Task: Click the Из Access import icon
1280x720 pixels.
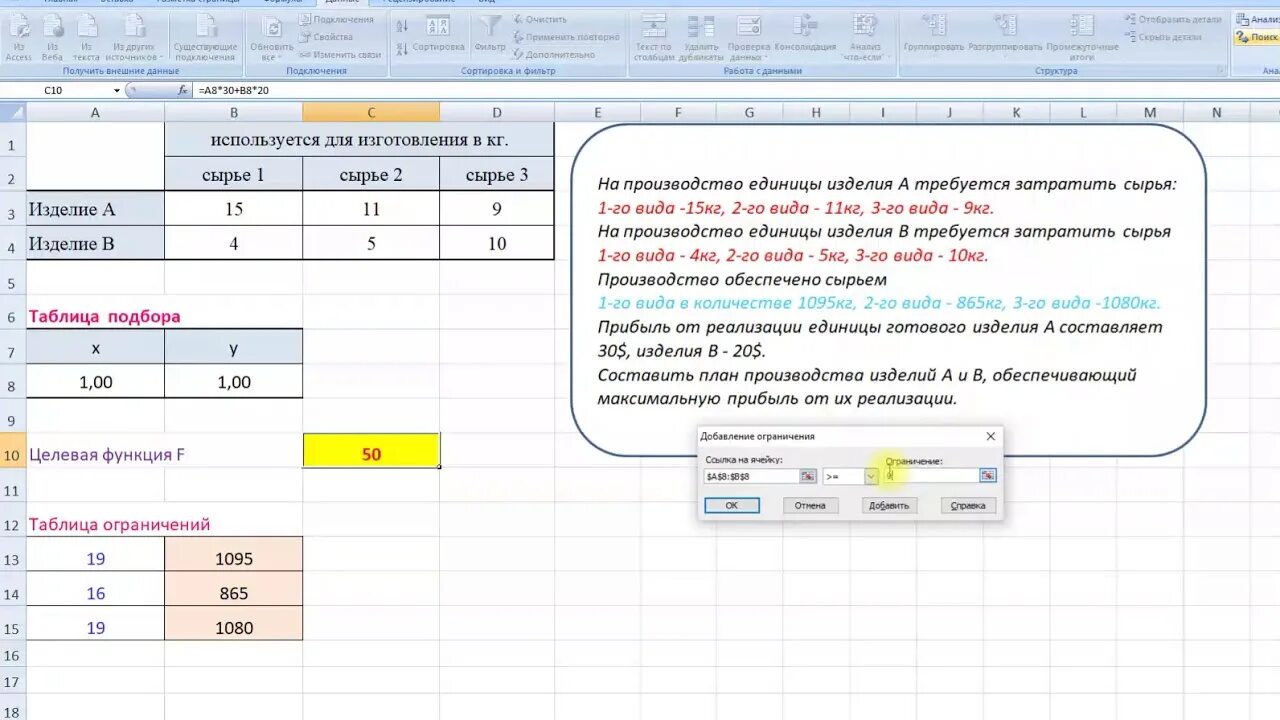Action: pos(18,38)
